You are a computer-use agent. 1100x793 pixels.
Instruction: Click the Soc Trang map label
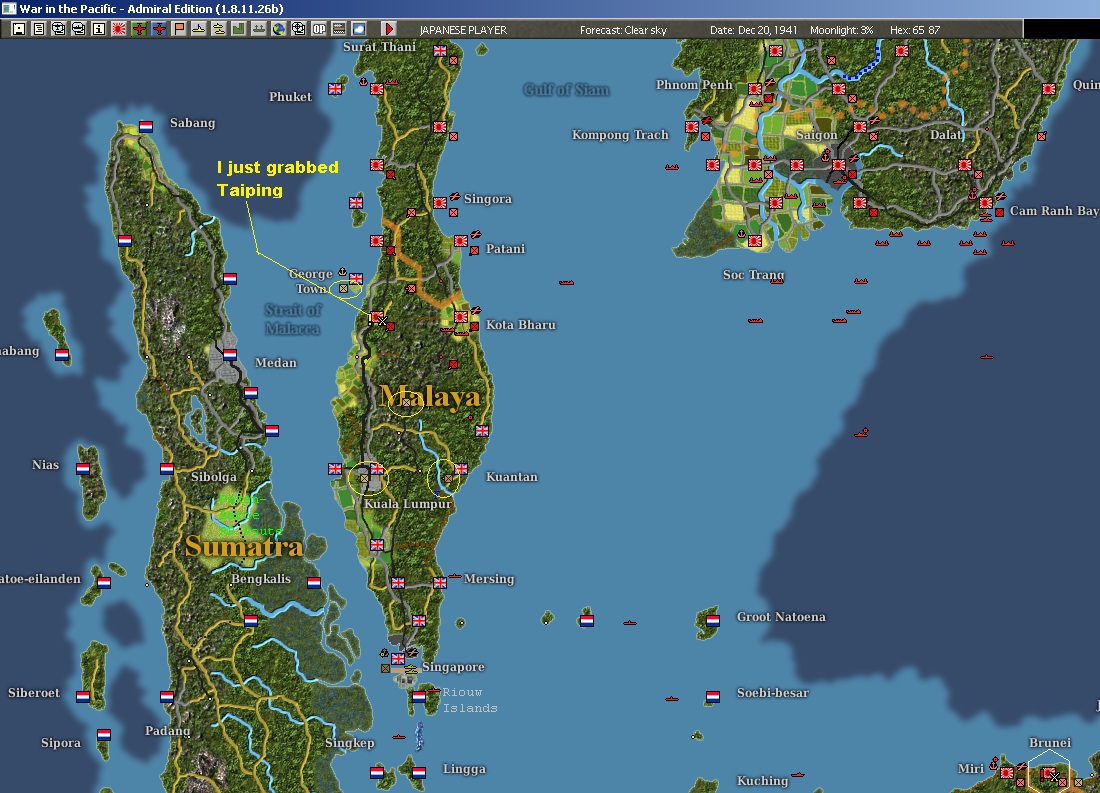(x=753, y=275)
